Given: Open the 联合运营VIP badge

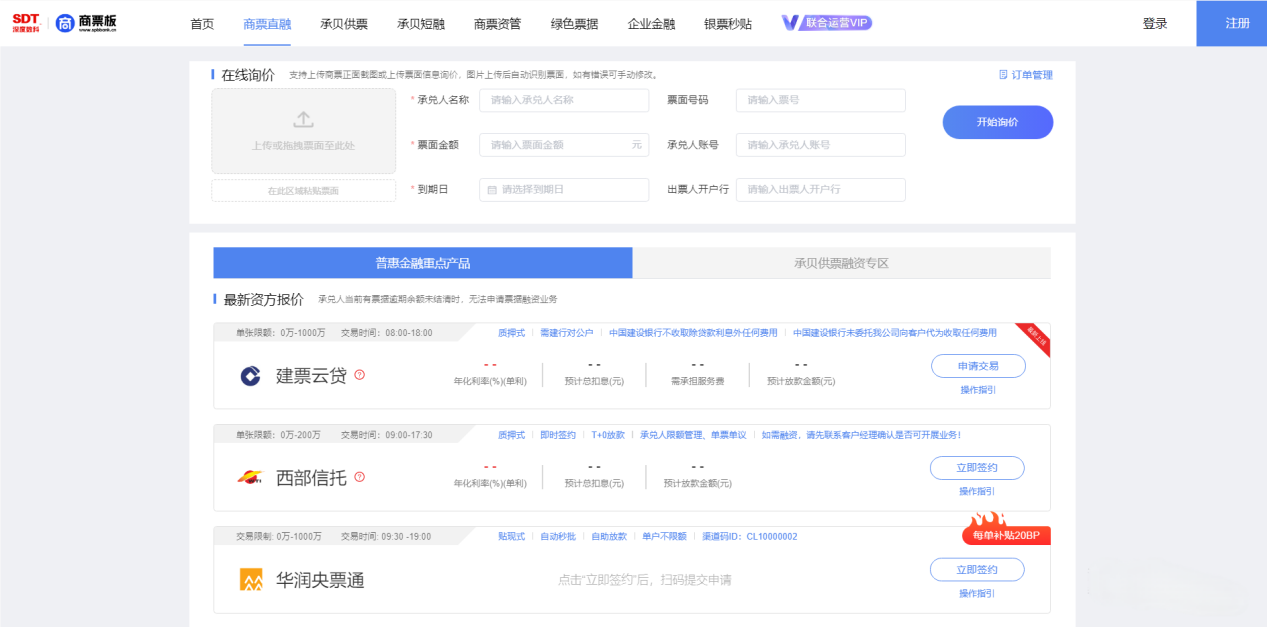Looking at the screenshot, I should pos(827,23).
